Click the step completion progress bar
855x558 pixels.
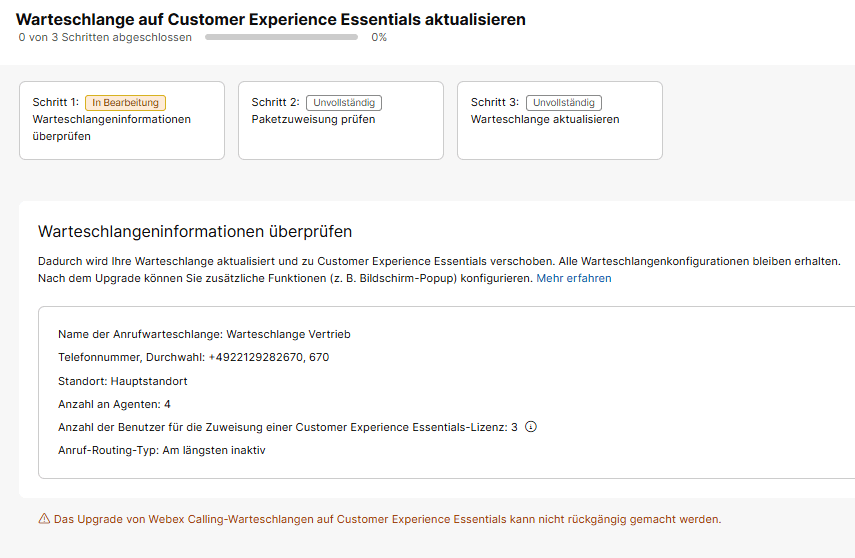coord(281,37)
